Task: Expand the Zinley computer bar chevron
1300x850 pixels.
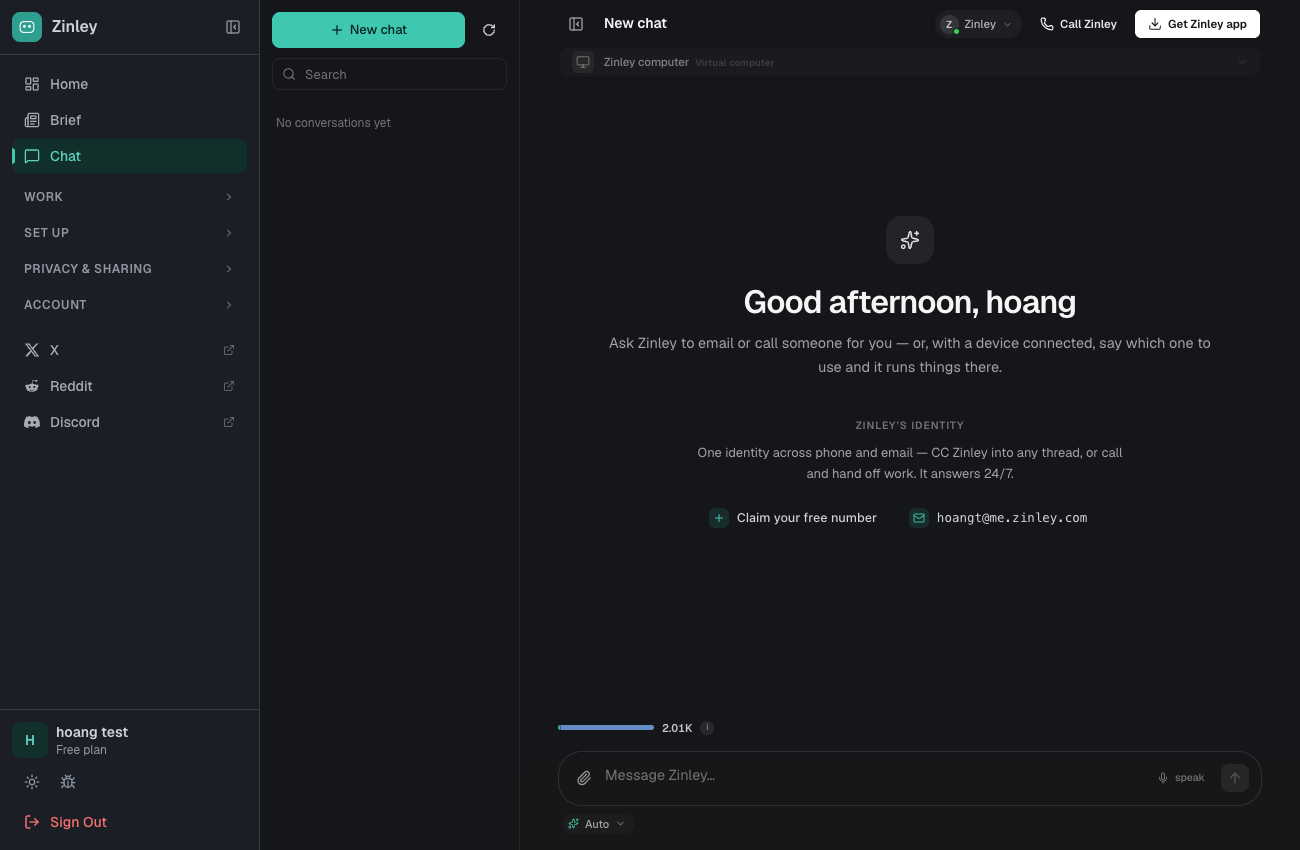Action: 1242,62
